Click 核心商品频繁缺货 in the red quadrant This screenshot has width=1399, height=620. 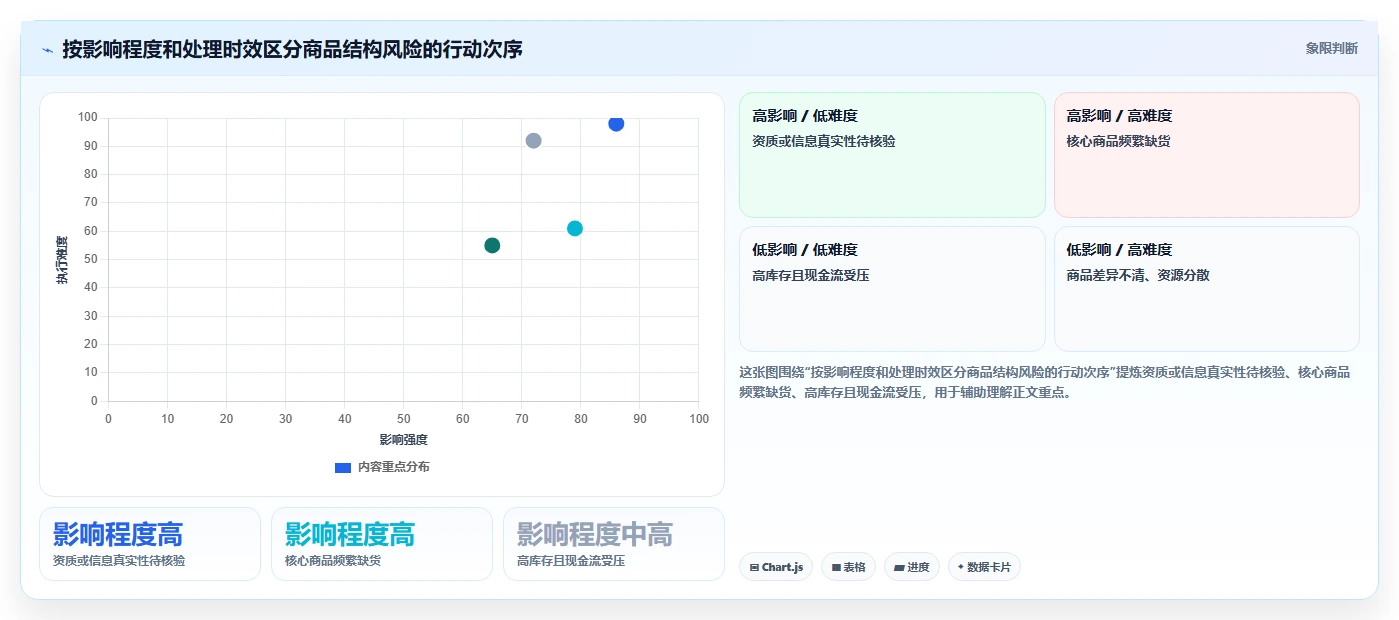[x=1119, y=141]
